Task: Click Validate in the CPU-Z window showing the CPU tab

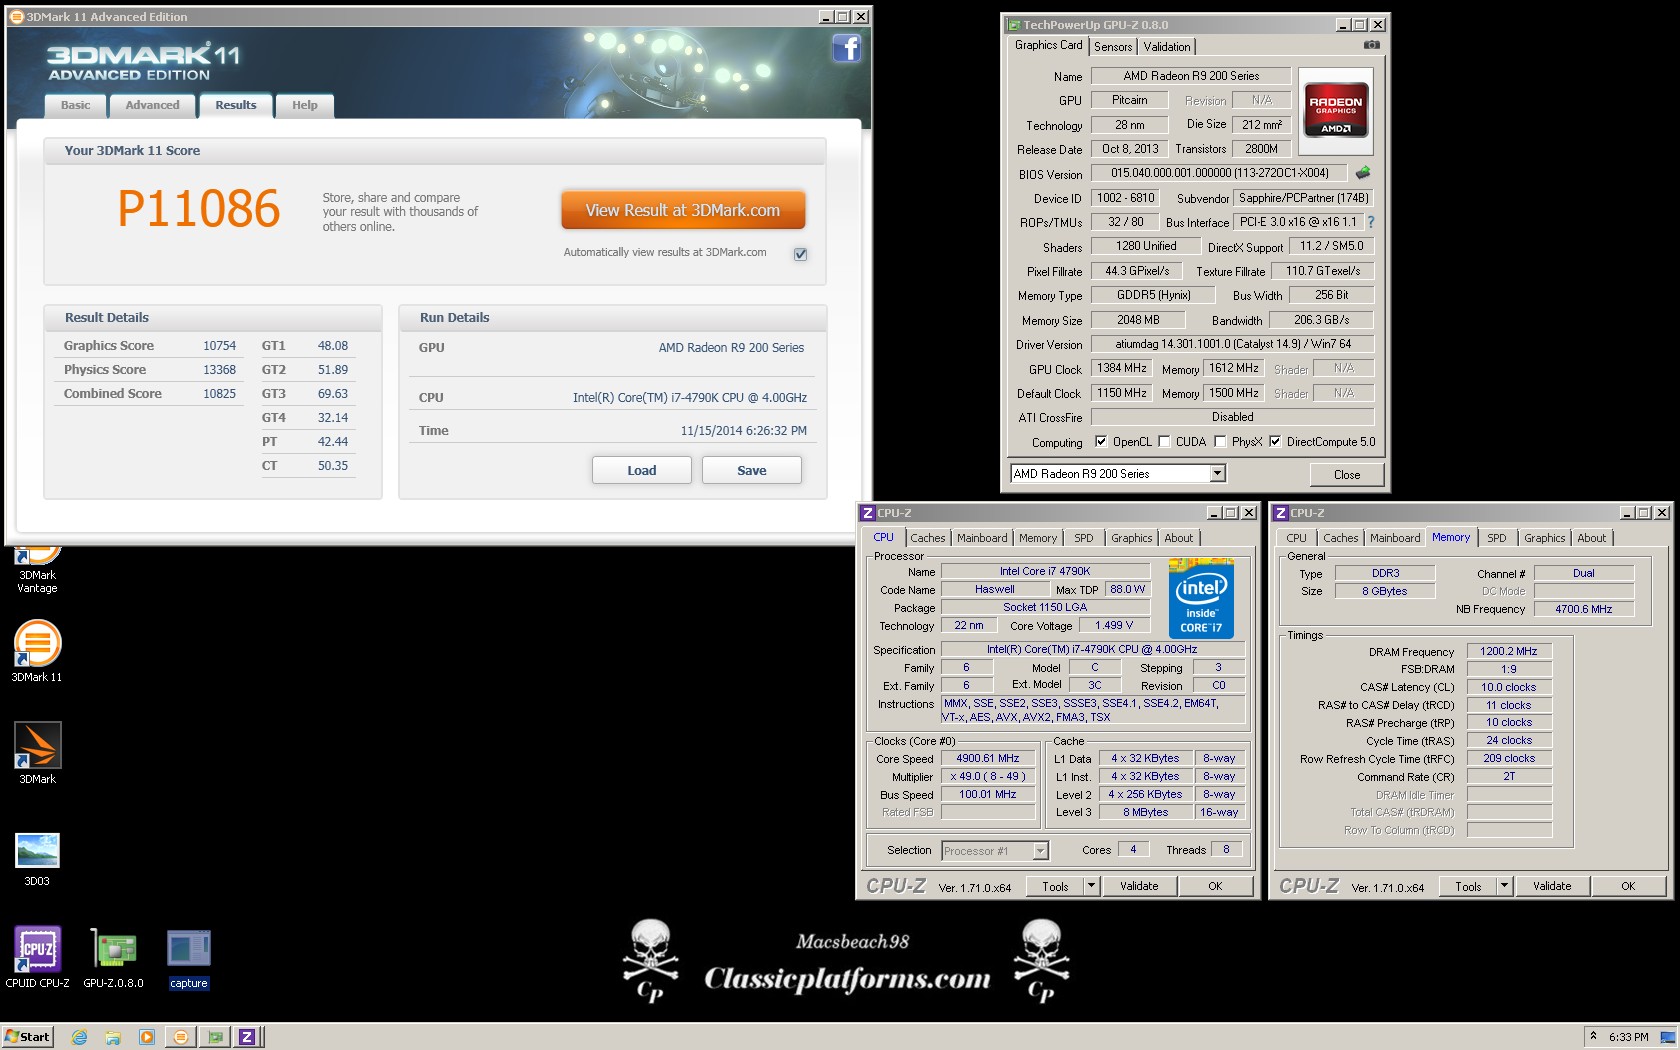Action: tap(1139, 886)
